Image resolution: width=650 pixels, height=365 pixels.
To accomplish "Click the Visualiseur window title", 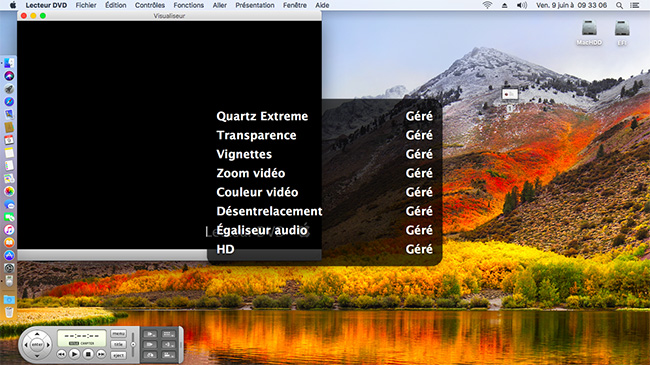I will 169,16.
